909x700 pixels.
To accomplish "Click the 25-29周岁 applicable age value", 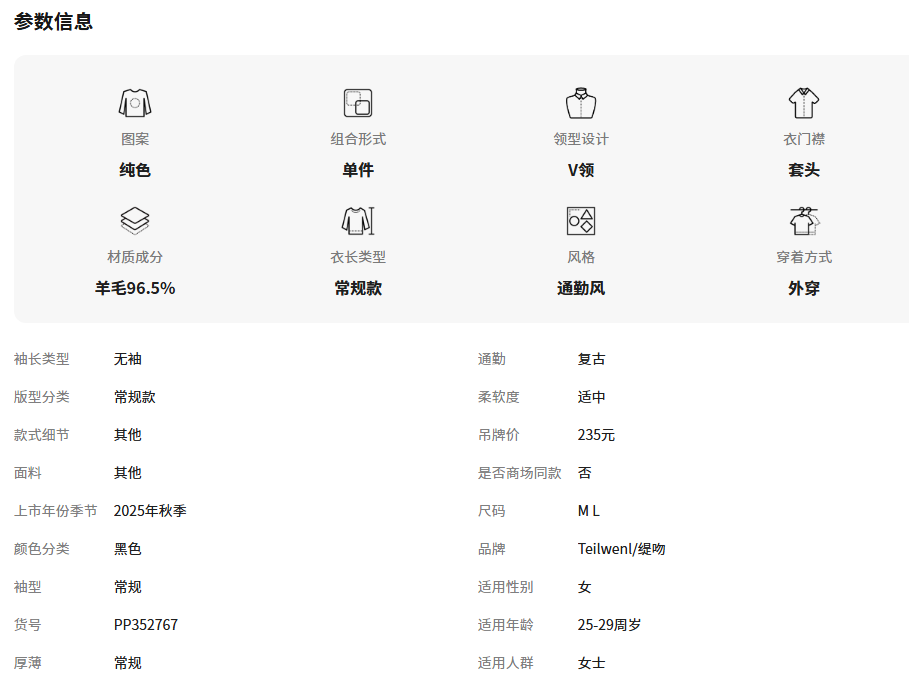I will click(x=609, y=625).
